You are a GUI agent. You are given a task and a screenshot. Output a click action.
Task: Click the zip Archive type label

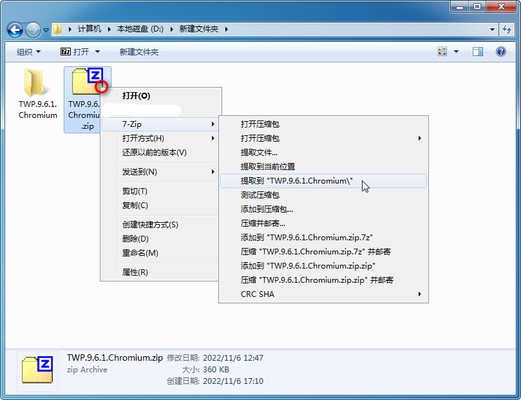coord(87,369)
